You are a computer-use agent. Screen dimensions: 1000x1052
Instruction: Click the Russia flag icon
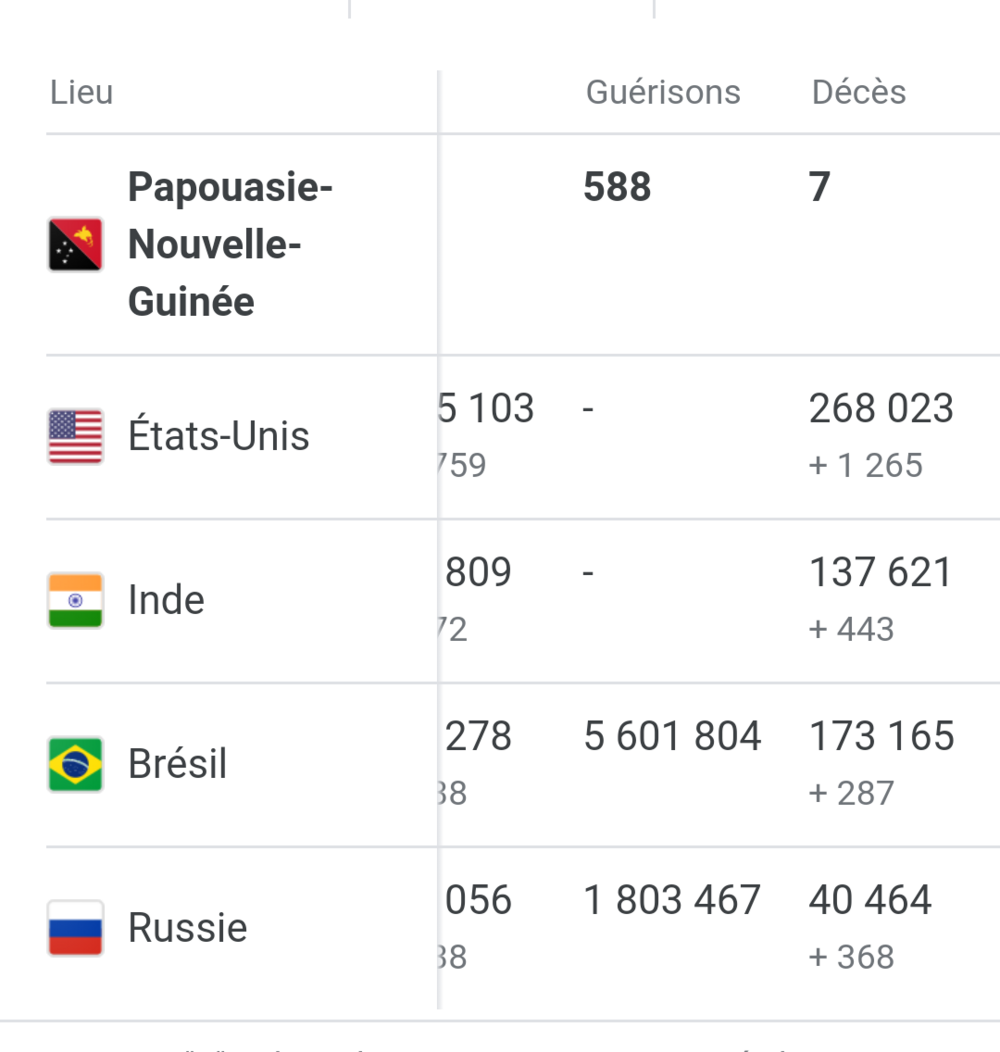(75, 928)
